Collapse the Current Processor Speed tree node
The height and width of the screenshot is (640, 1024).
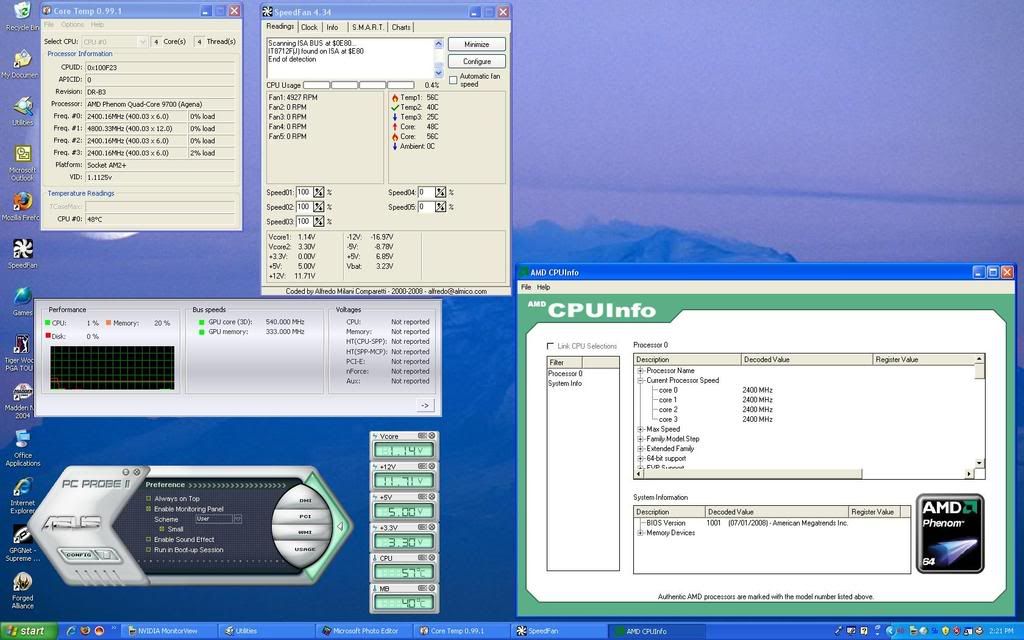tap(640, 380)
